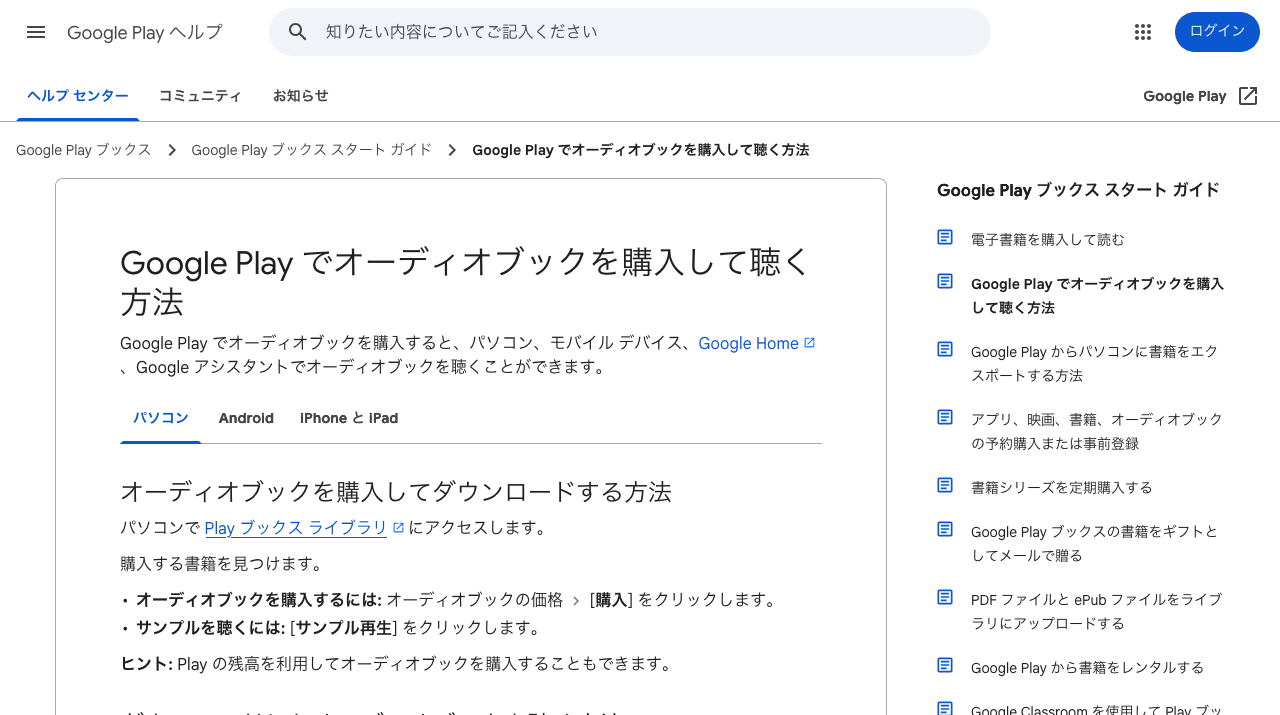This screenshot has height=715, width=1280.
Task: Click icon beside Play ブックス ライブラリ link
Action: tap(398, 528)
